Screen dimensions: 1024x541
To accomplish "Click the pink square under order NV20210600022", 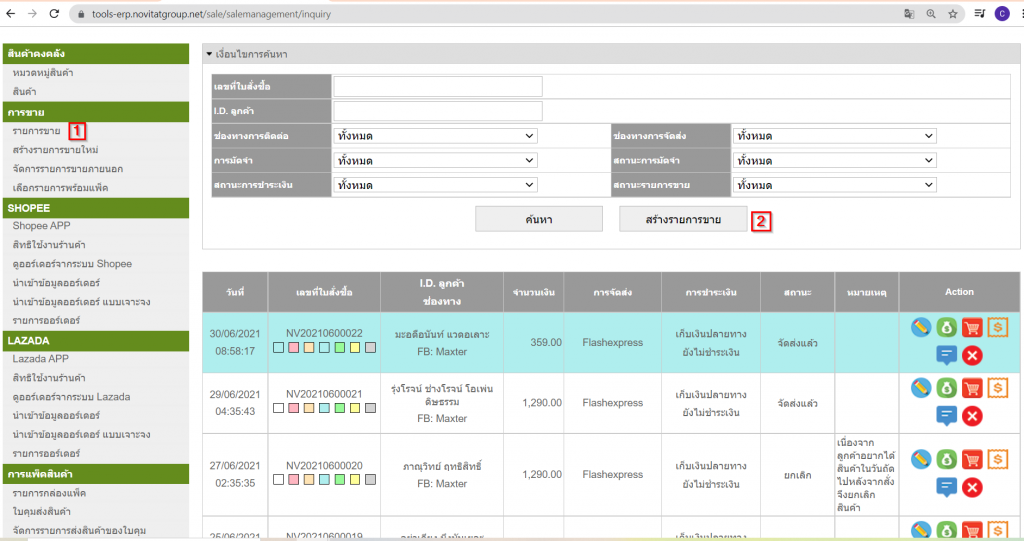I will 293,348.
